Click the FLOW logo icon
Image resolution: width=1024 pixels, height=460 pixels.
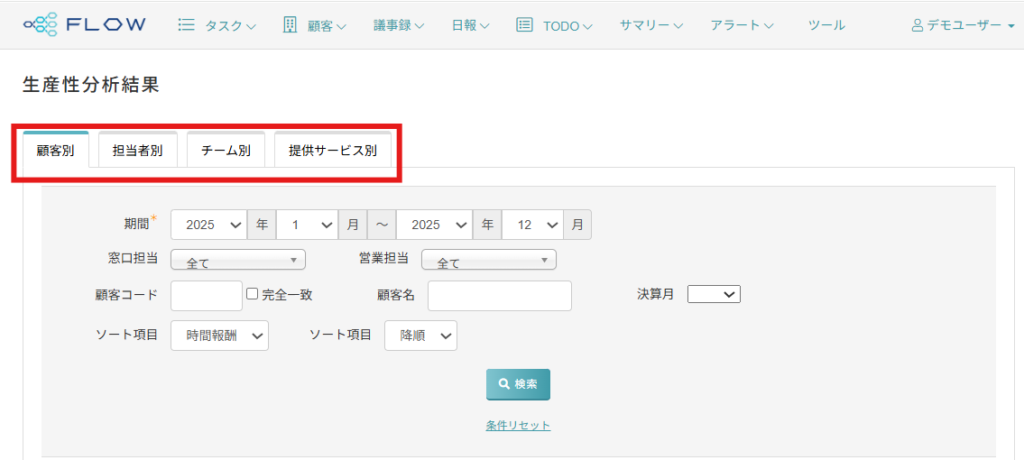(42, 24)
